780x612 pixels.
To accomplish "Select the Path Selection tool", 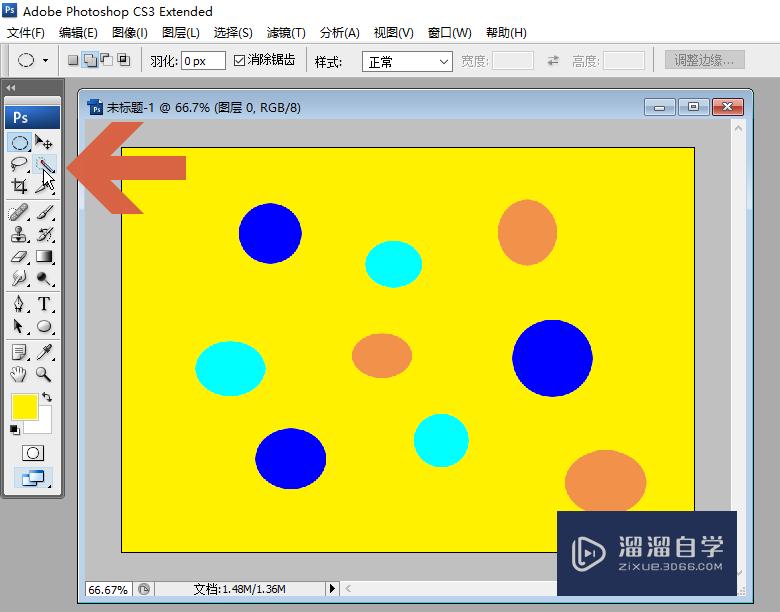I will coord(19,326).
